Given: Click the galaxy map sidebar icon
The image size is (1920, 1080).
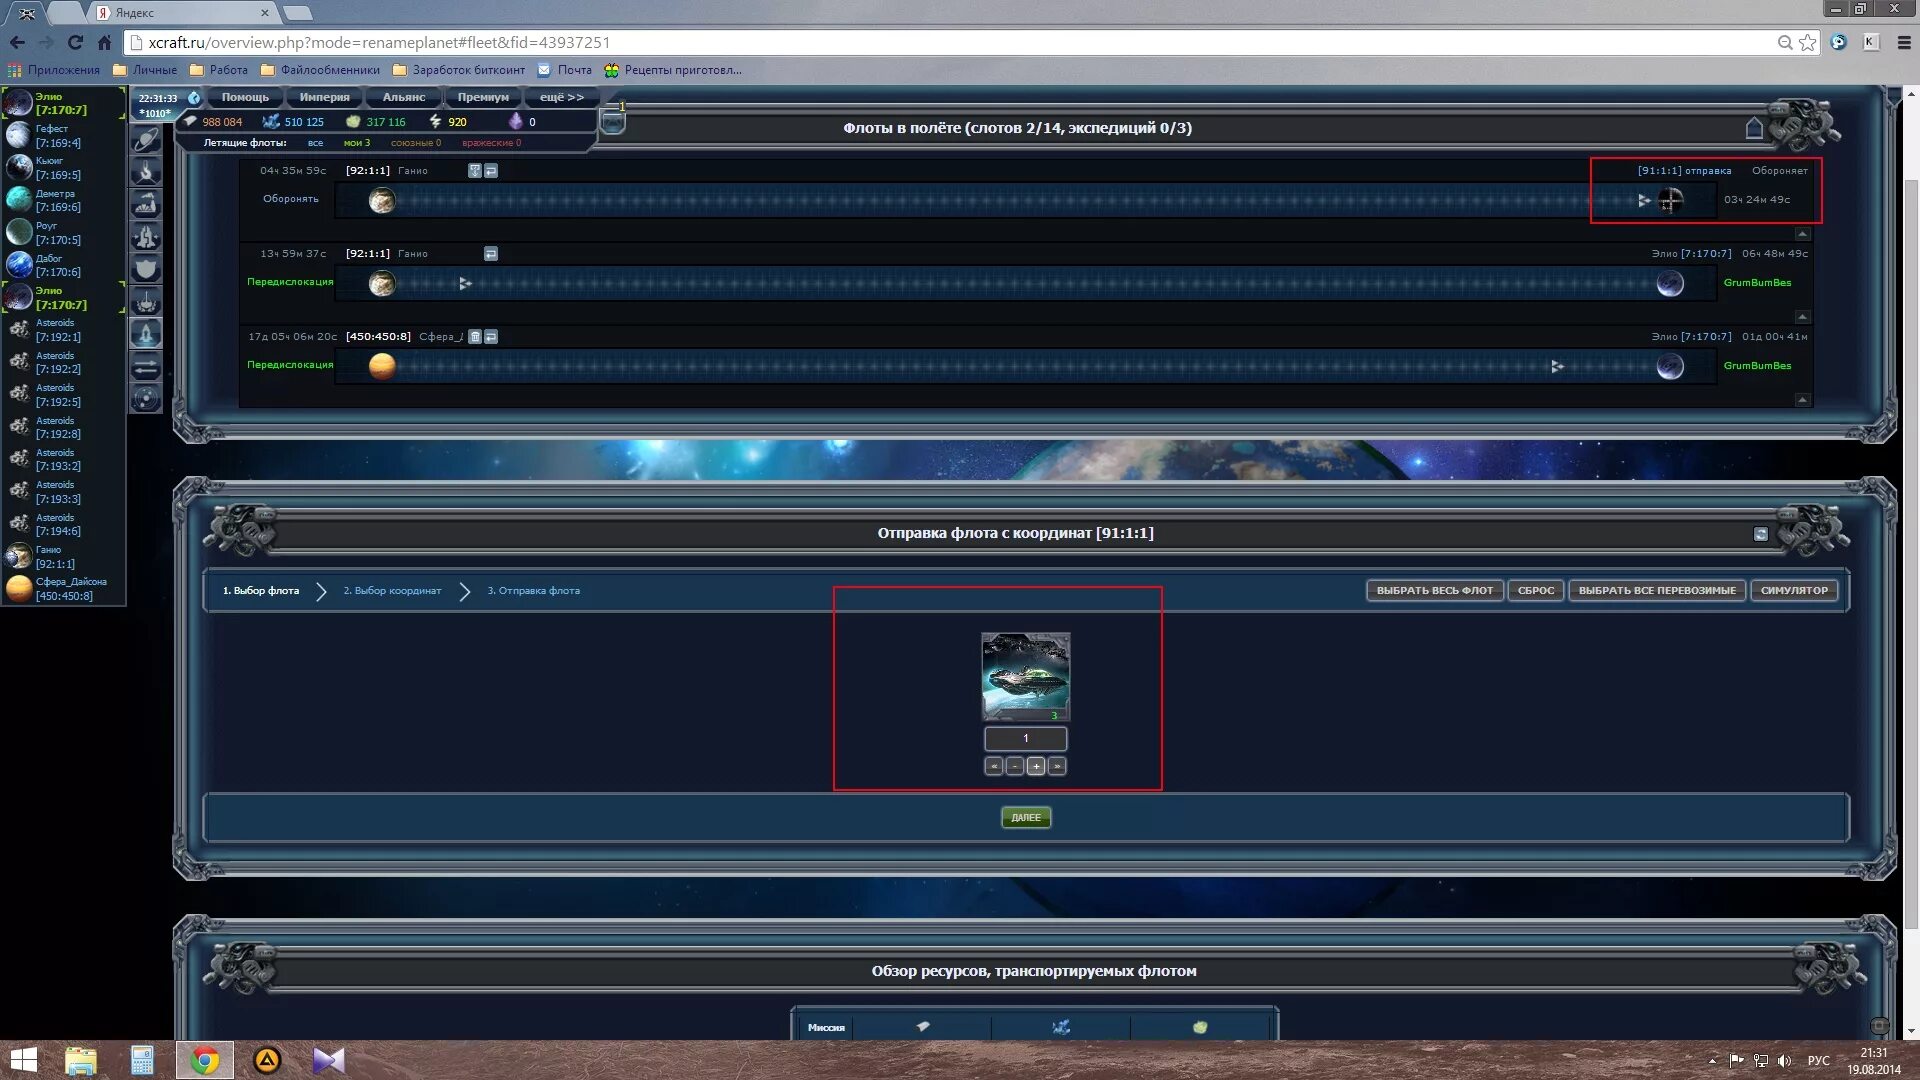Looking at the screenshot, I should (146, 399).
